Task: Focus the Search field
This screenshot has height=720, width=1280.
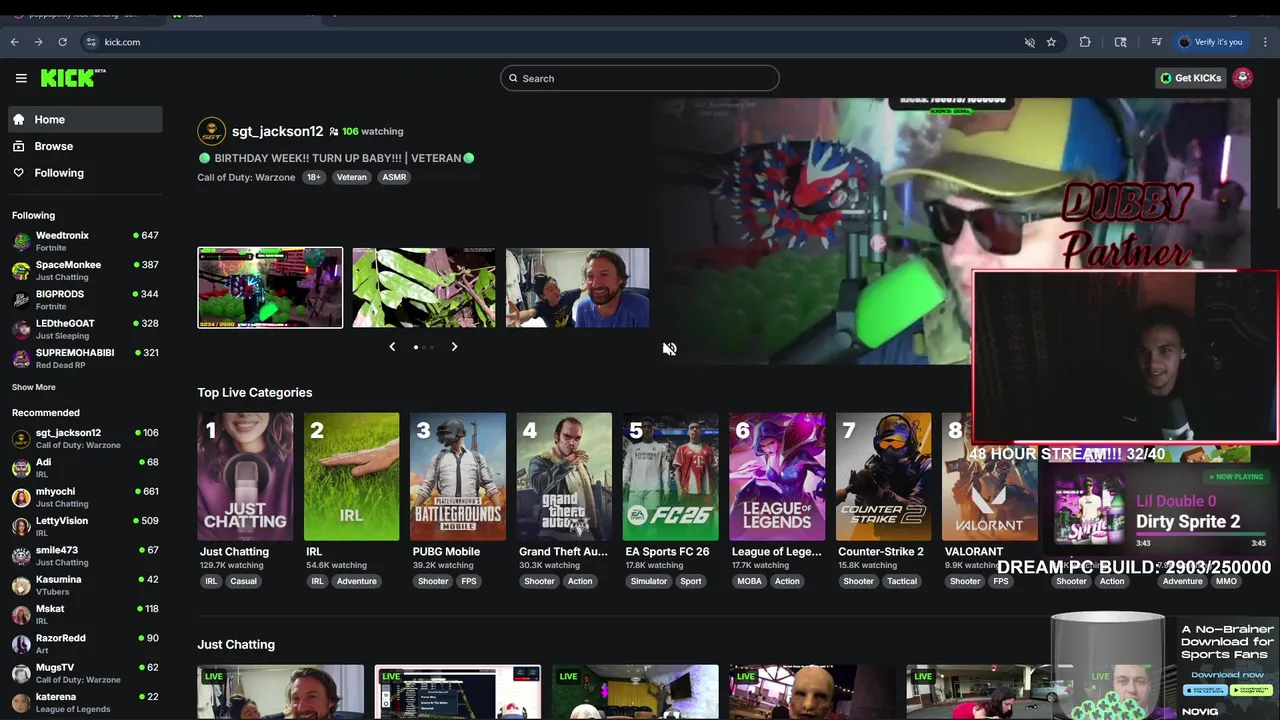Action: [x=640, y=78]
